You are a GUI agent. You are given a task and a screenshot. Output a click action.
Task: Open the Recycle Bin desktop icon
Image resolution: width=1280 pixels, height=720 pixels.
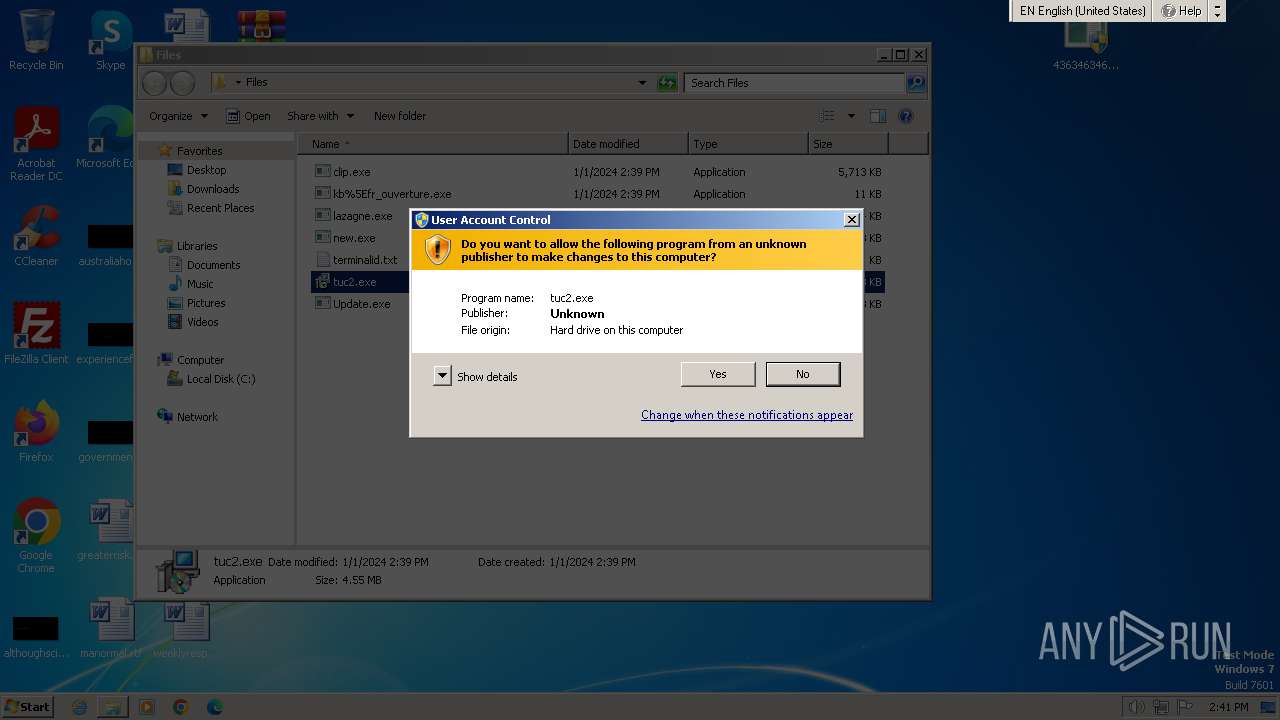point(36,40)
